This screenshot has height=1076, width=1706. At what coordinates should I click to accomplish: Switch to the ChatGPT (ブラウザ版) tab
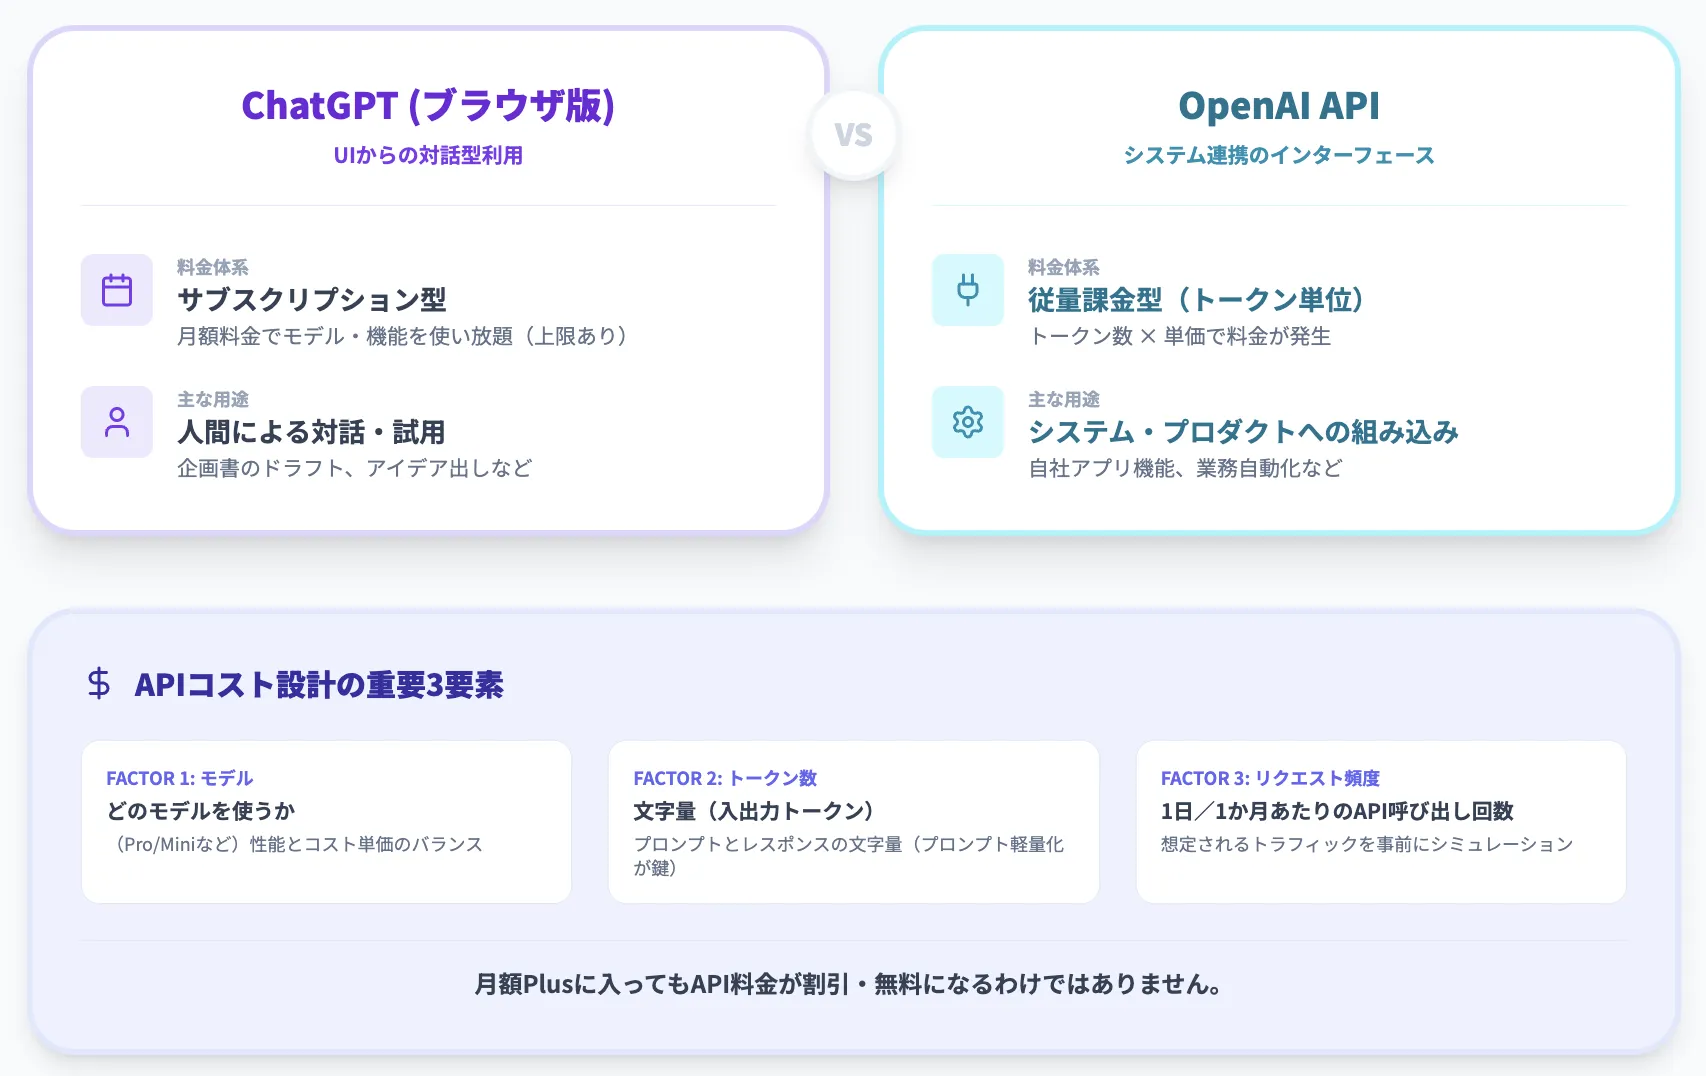click(428, 105)
